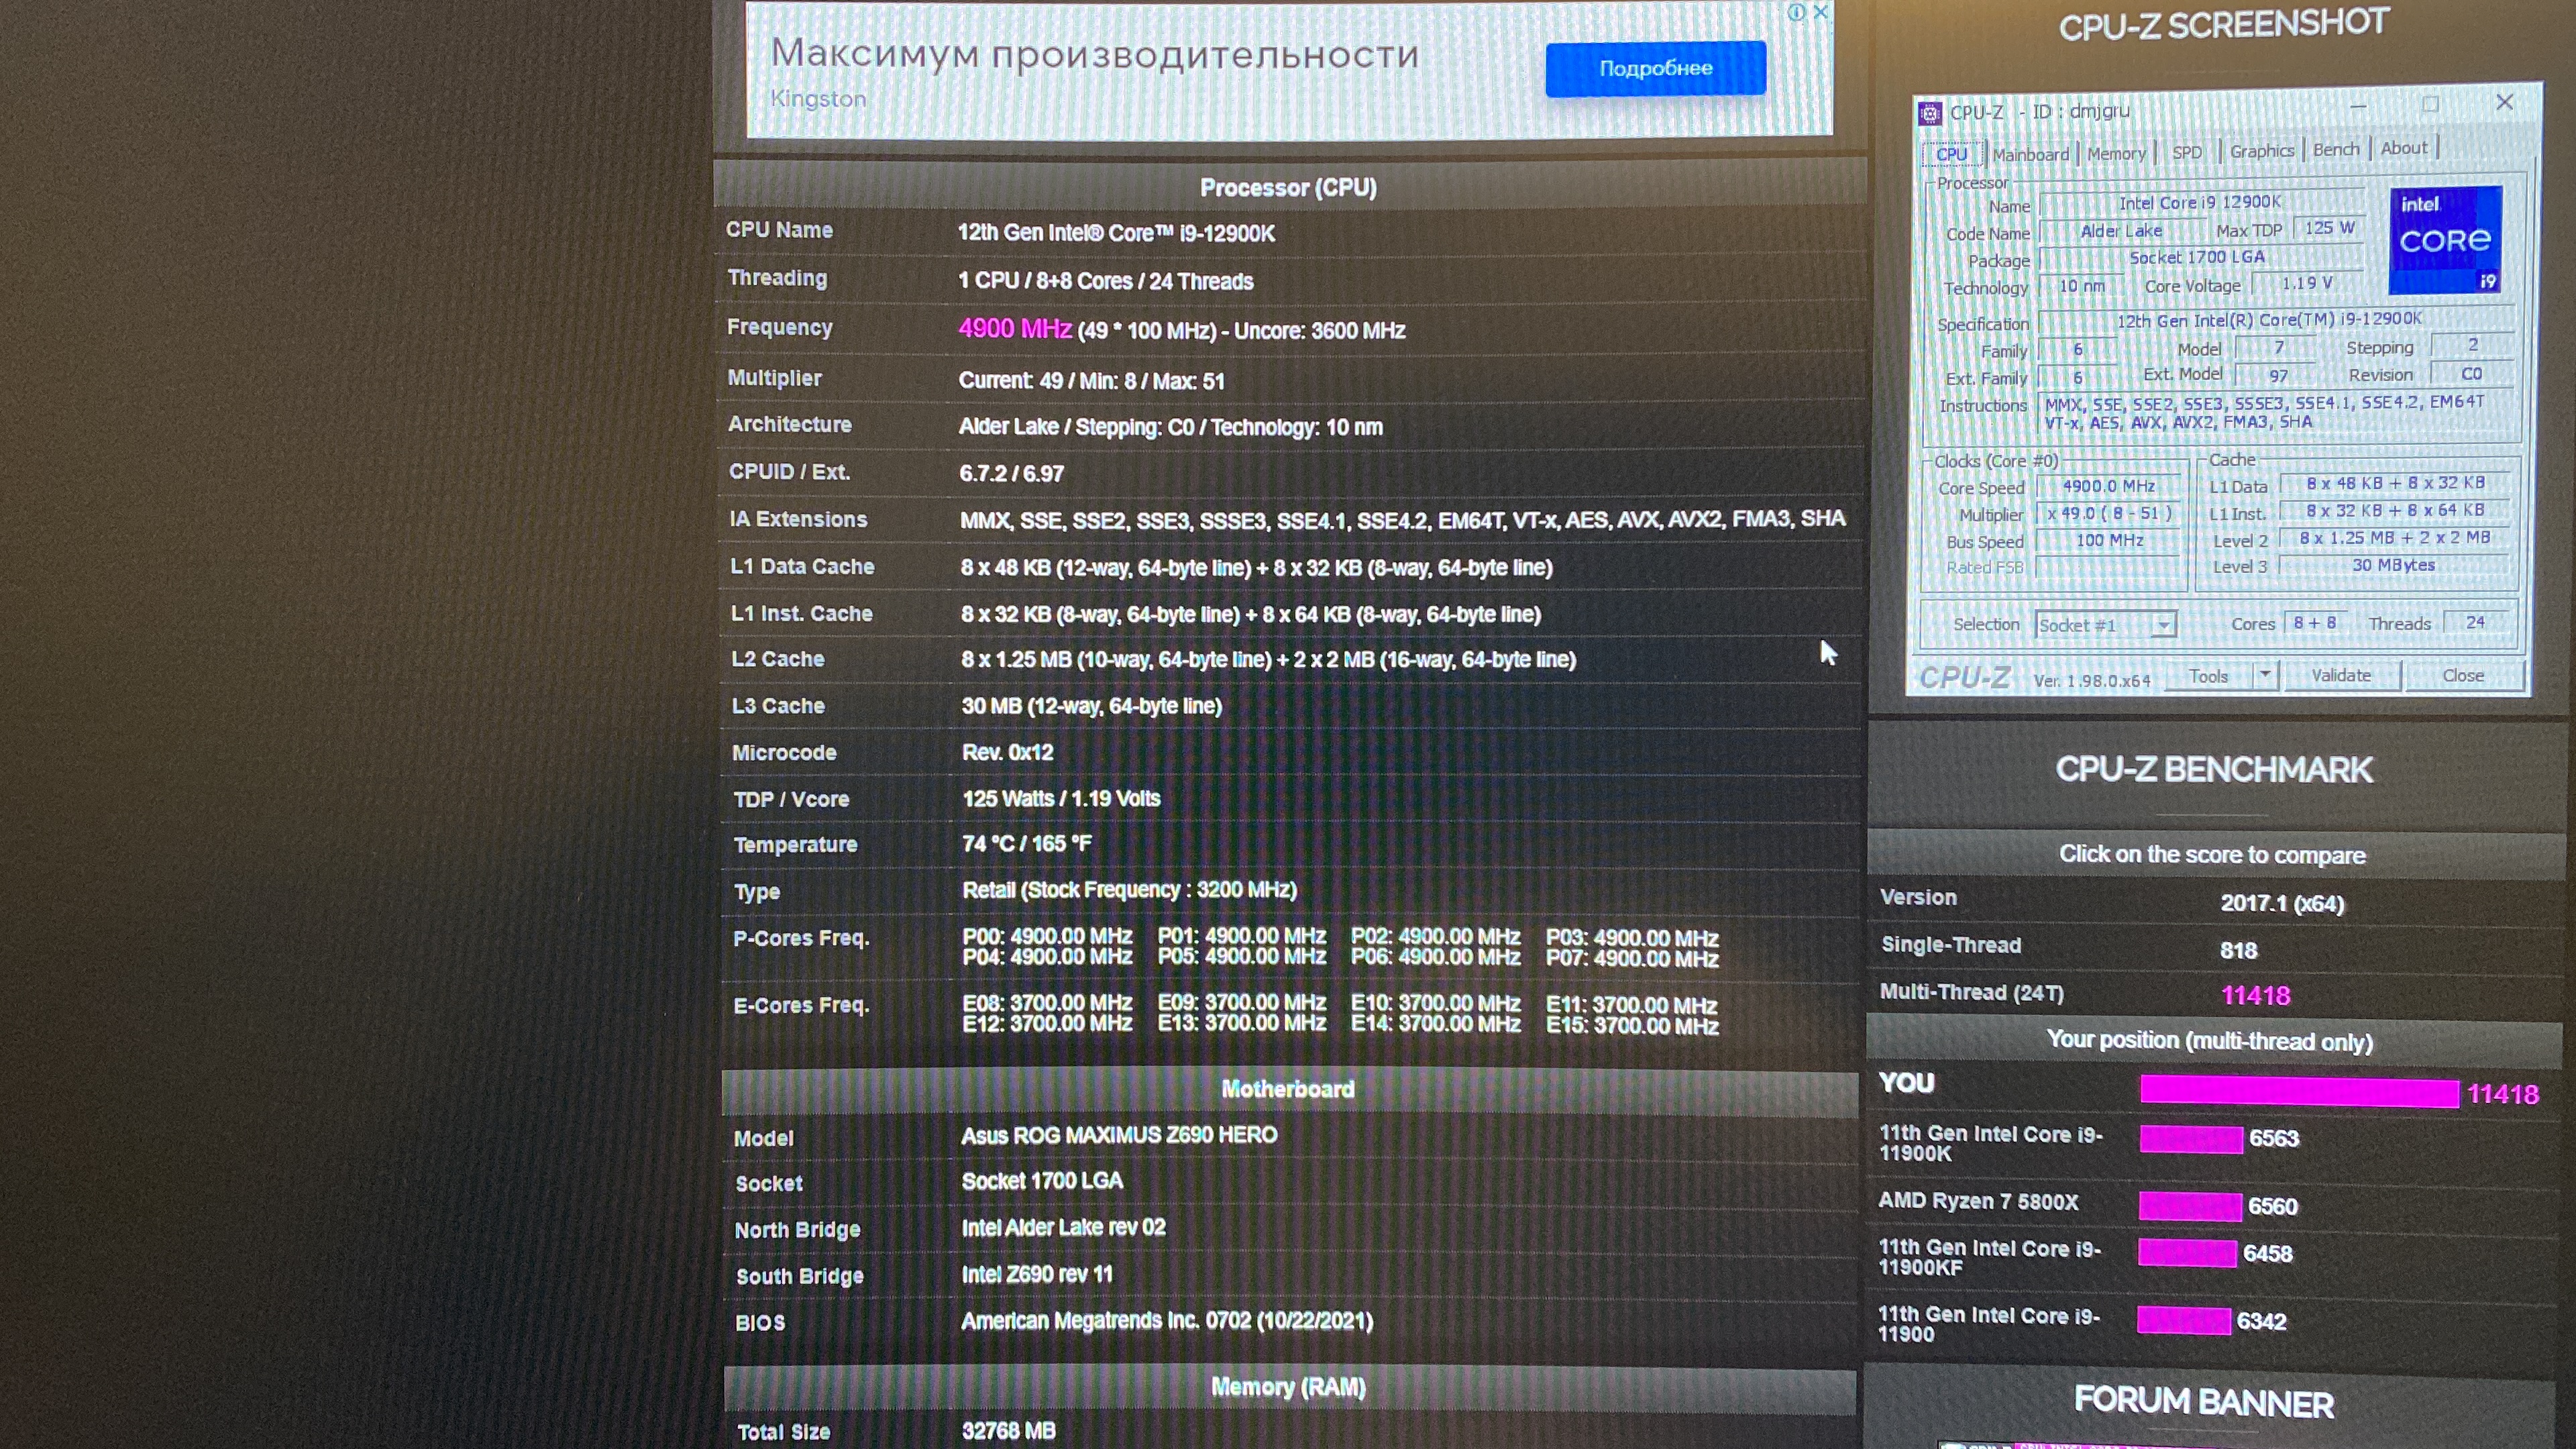Image resolution: width=2576 pixels, height=1449 pixels.
Task: Dismiss the Kingston ad with X icon
Action: (x=1821, y=12)
